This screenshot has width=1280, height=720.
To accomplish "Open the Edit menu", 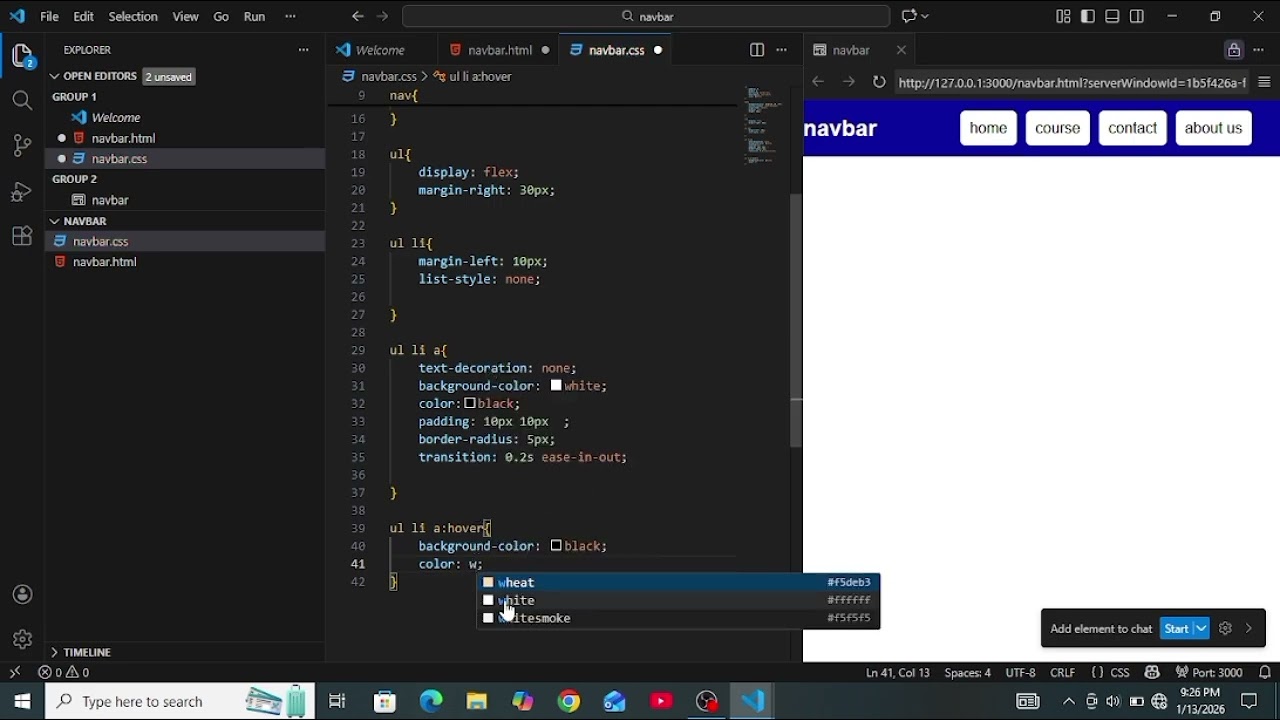I will pyautogui.click(x=84, y=16).
